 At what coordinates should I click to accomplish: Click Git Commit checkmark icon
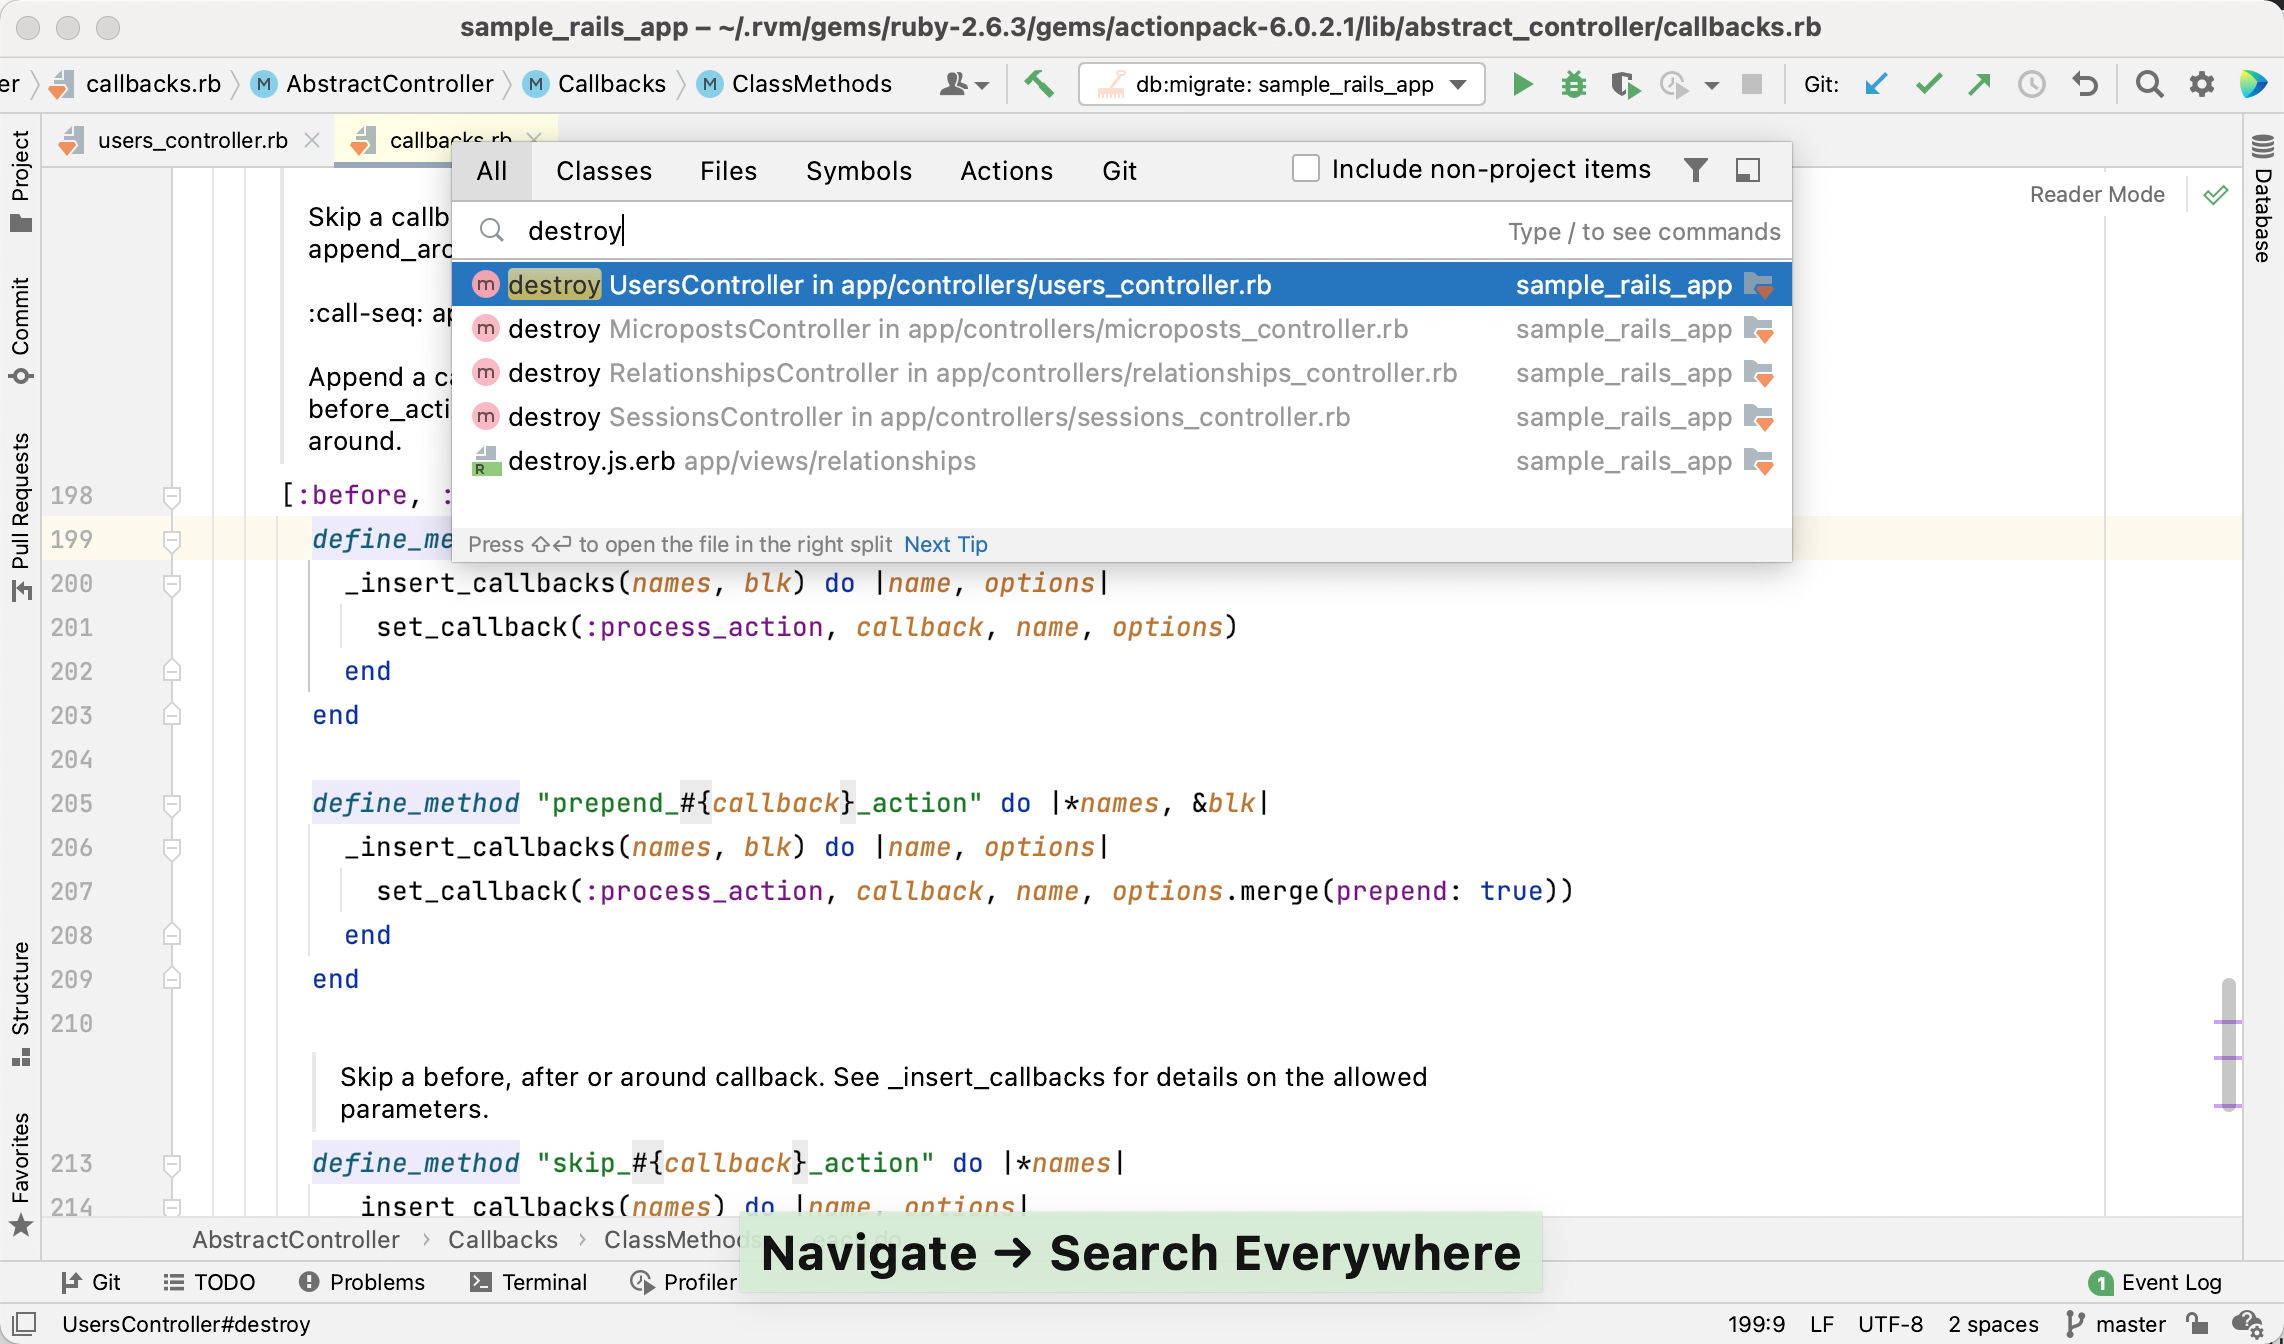click(x=1928, y=84)
